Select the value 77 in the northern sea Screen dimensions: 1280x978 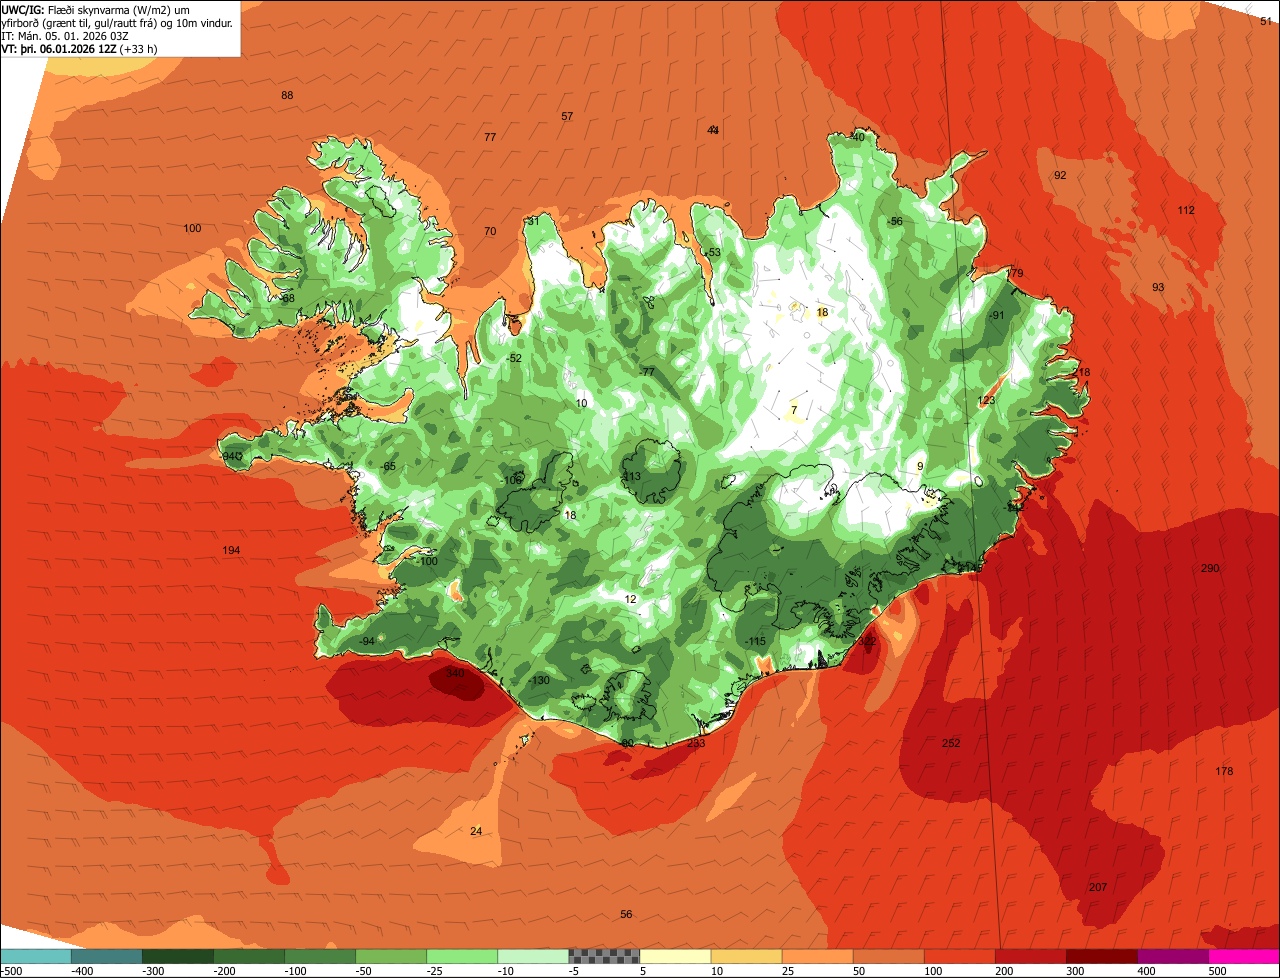coord(490,137)
